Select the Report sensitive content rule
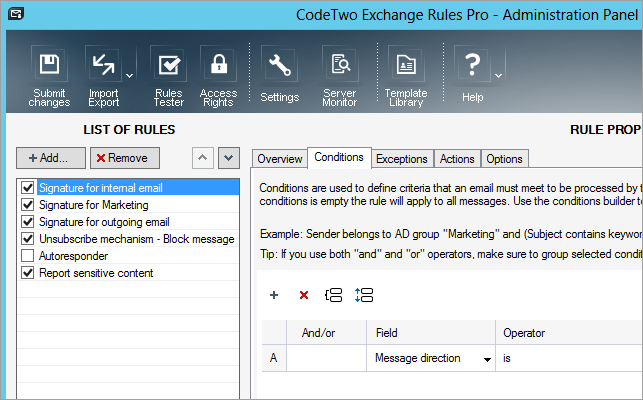Screen dimensions: 643x400 pyautogui.click(x=138, y=273)
